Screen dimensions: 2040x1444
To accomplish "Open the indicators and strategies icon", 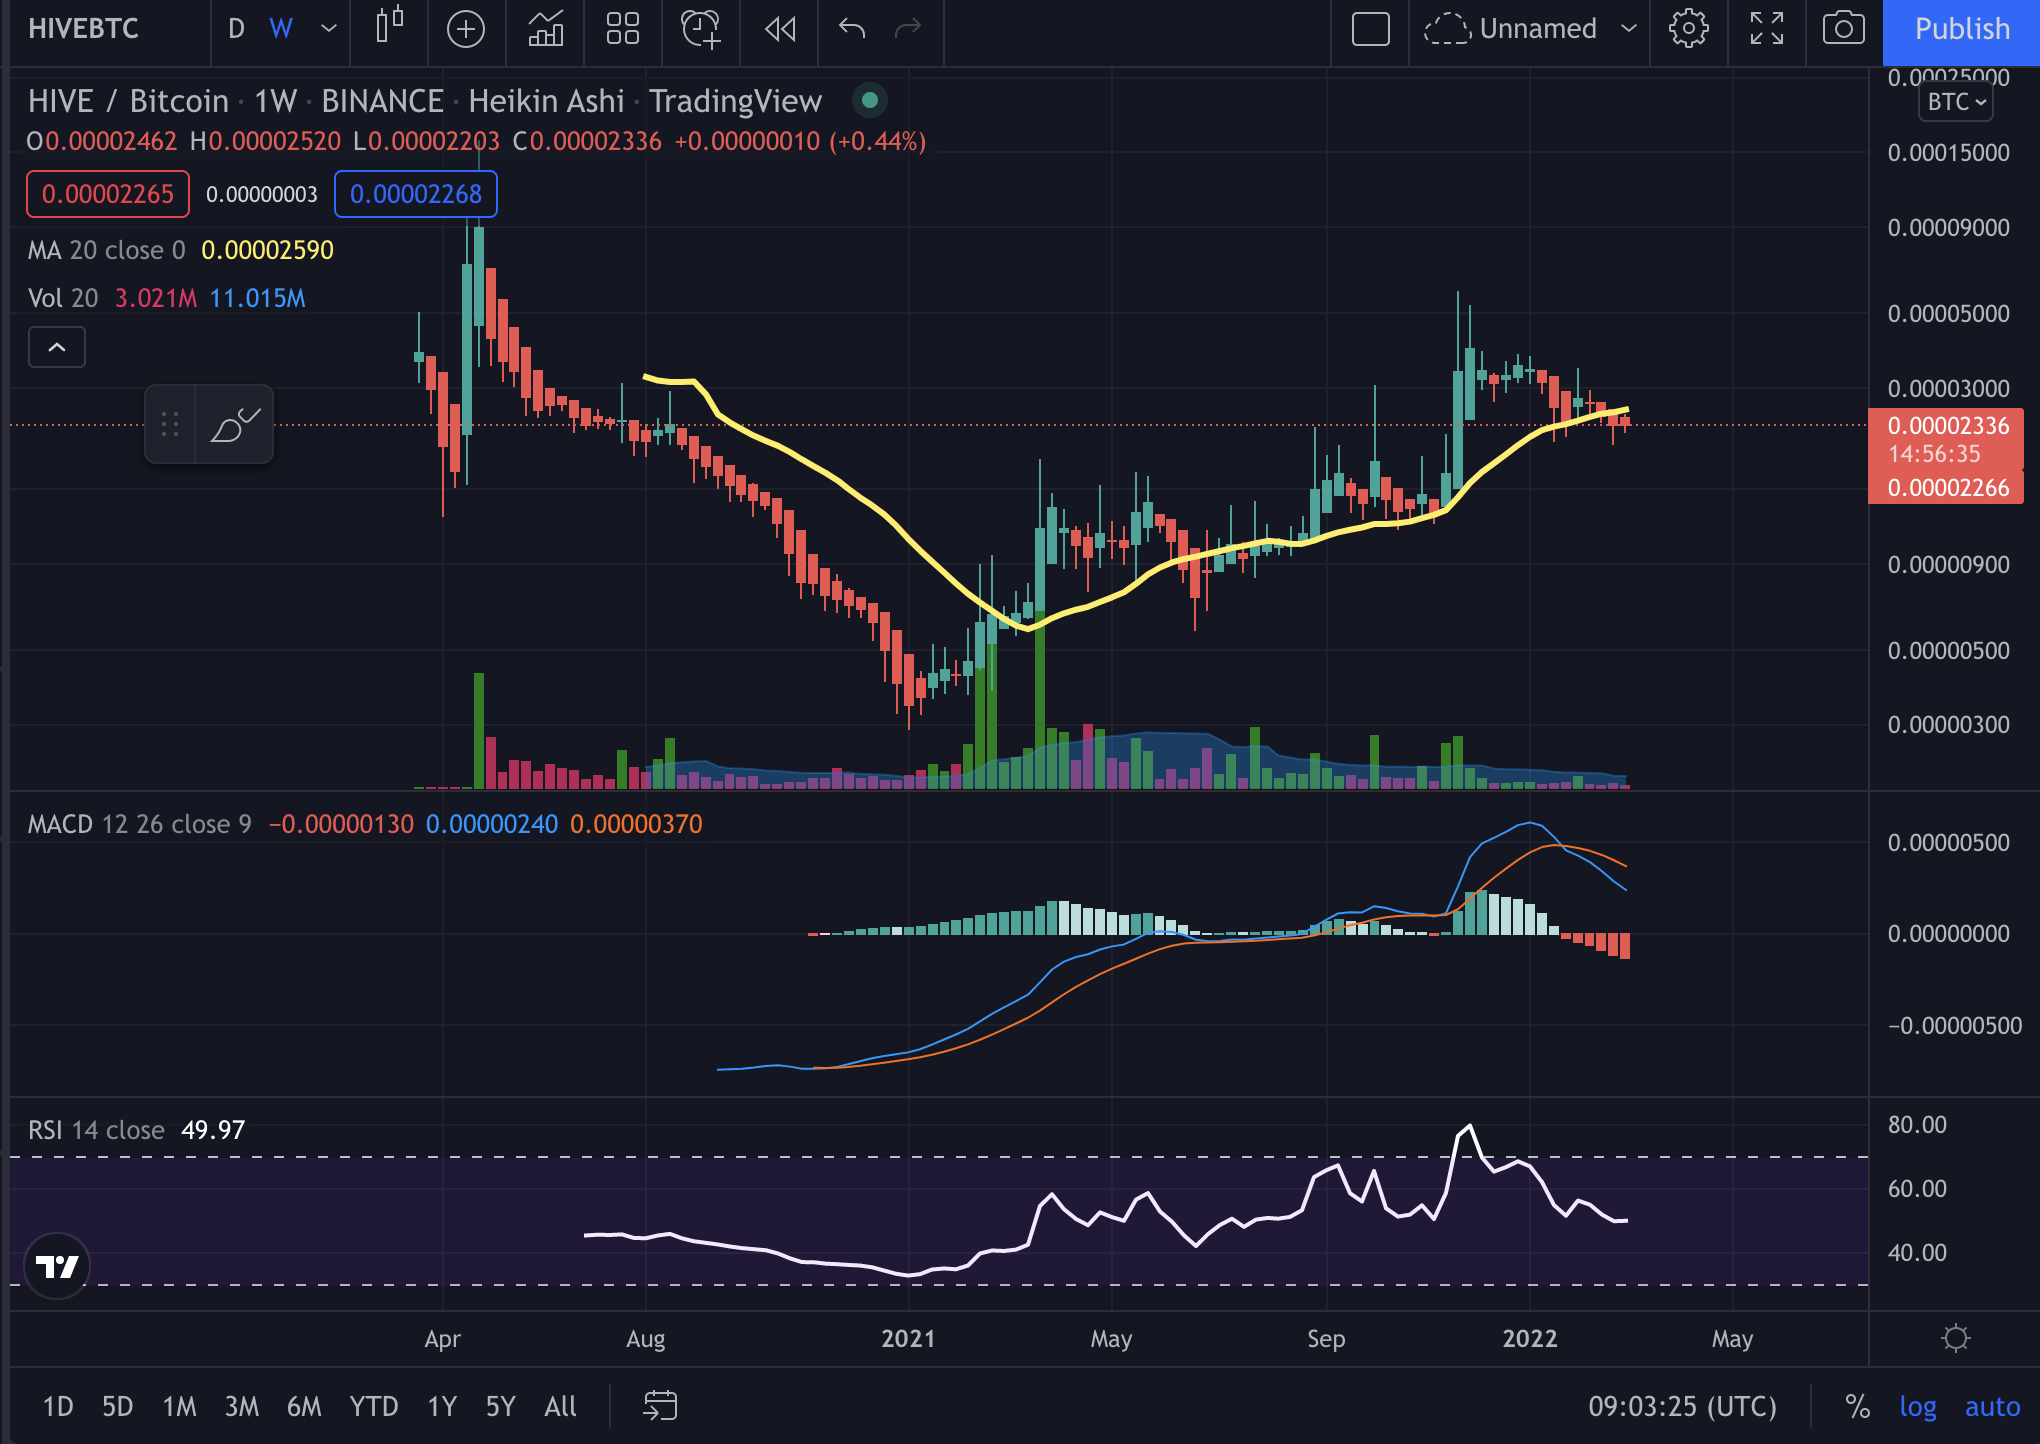I will [546, 29].
